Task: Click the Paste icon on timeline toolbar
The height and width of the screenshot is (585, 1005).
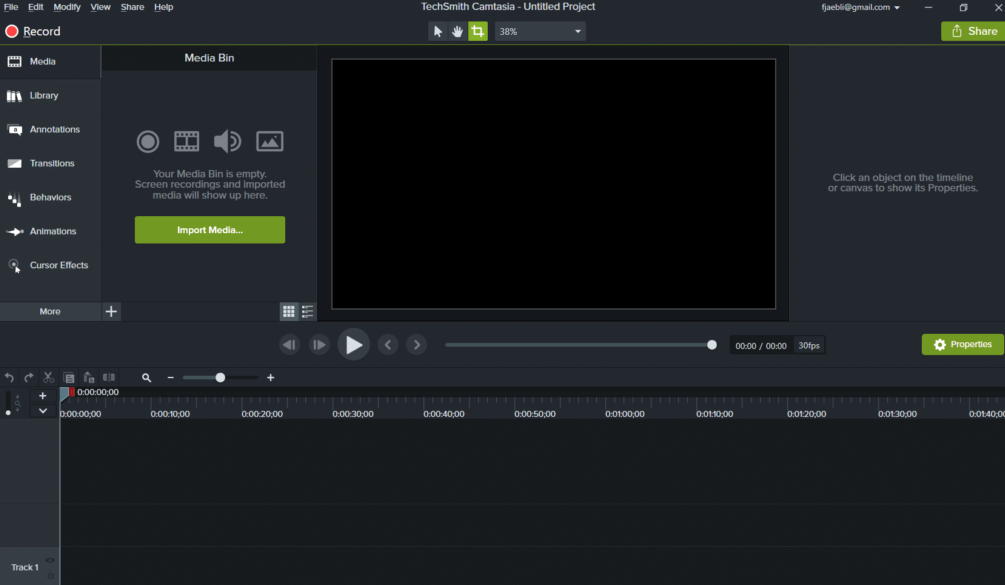Action: 88,377
